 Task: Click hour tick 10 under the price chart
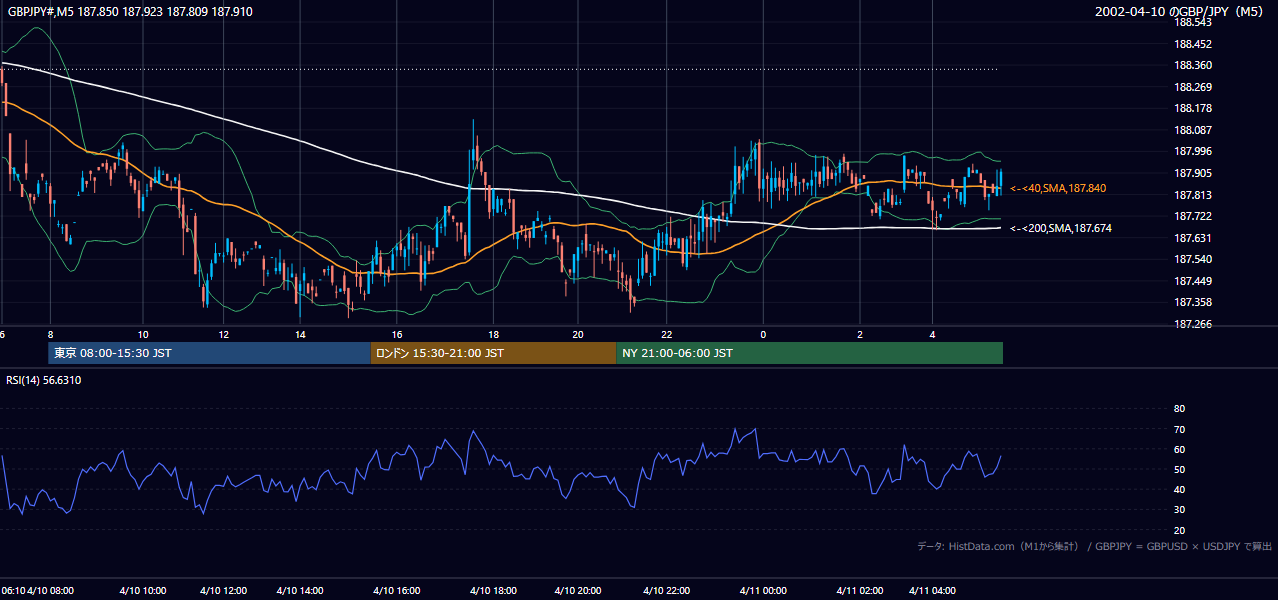(x=143, y=334)
